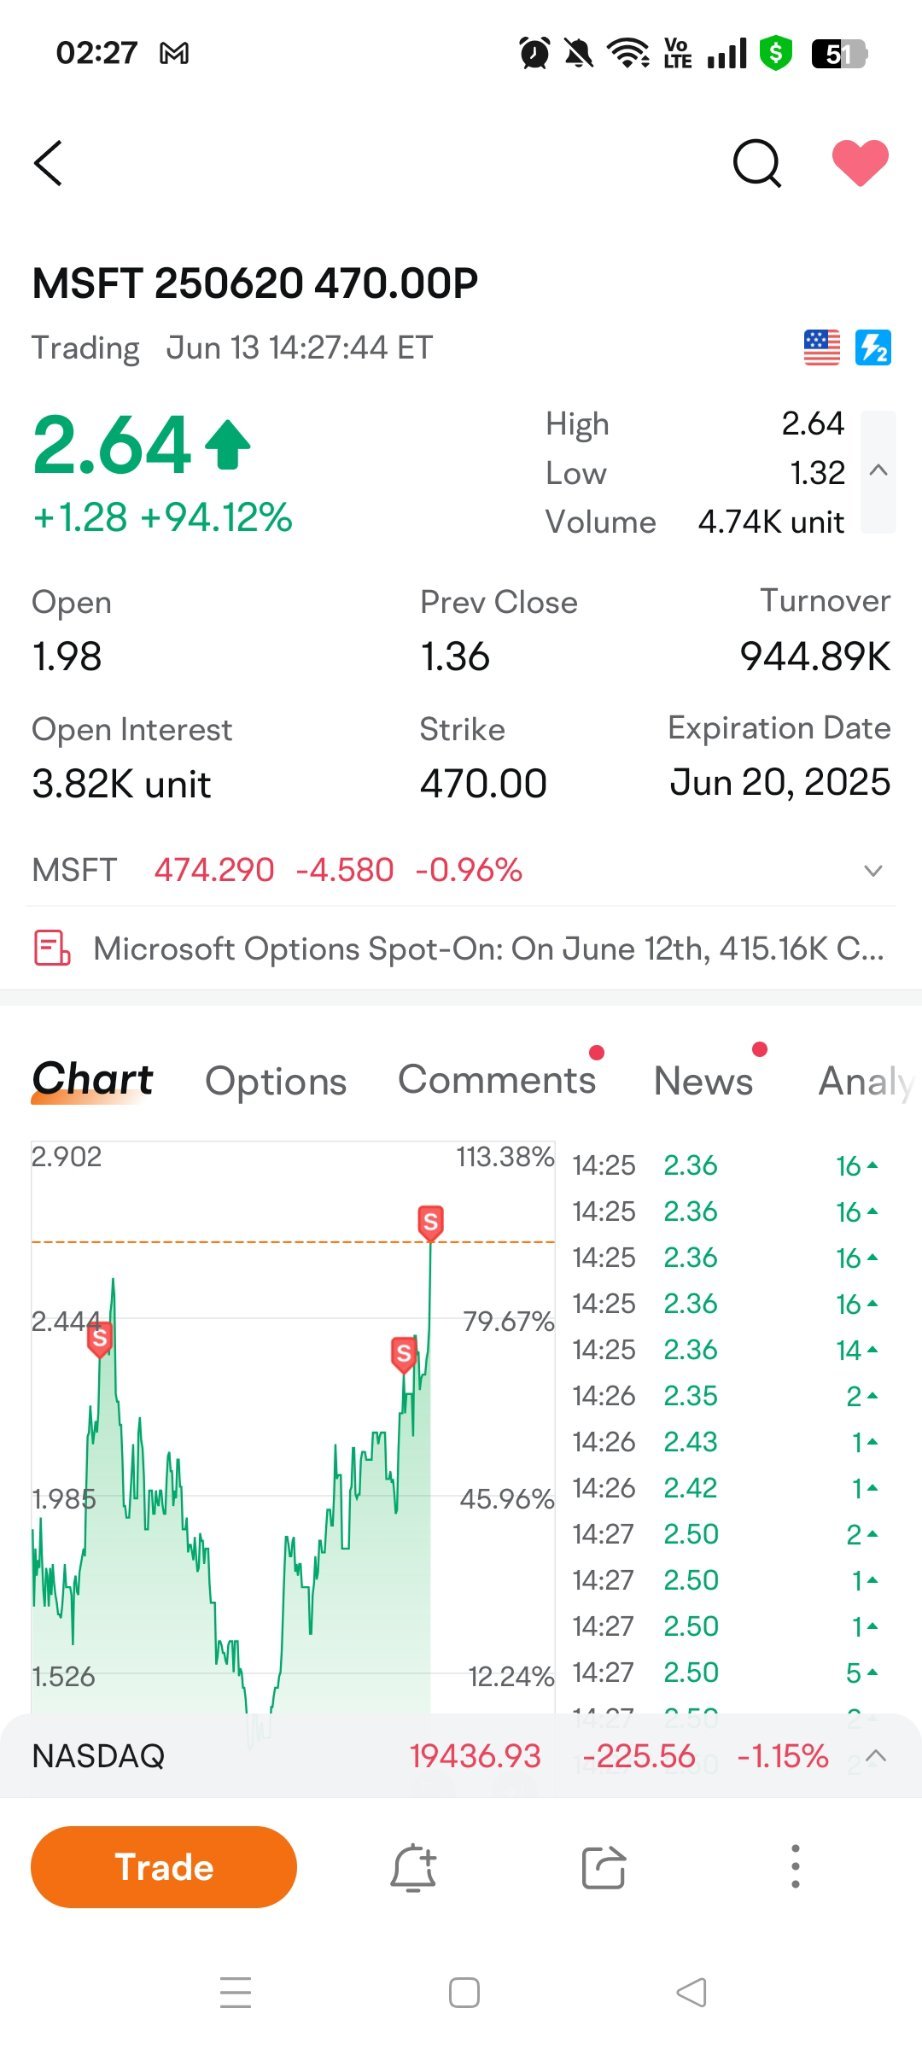922x2049 pixels.
Task: Tap the Android home navigation button
Action: pyautogui.click(x=464, y=1992)
